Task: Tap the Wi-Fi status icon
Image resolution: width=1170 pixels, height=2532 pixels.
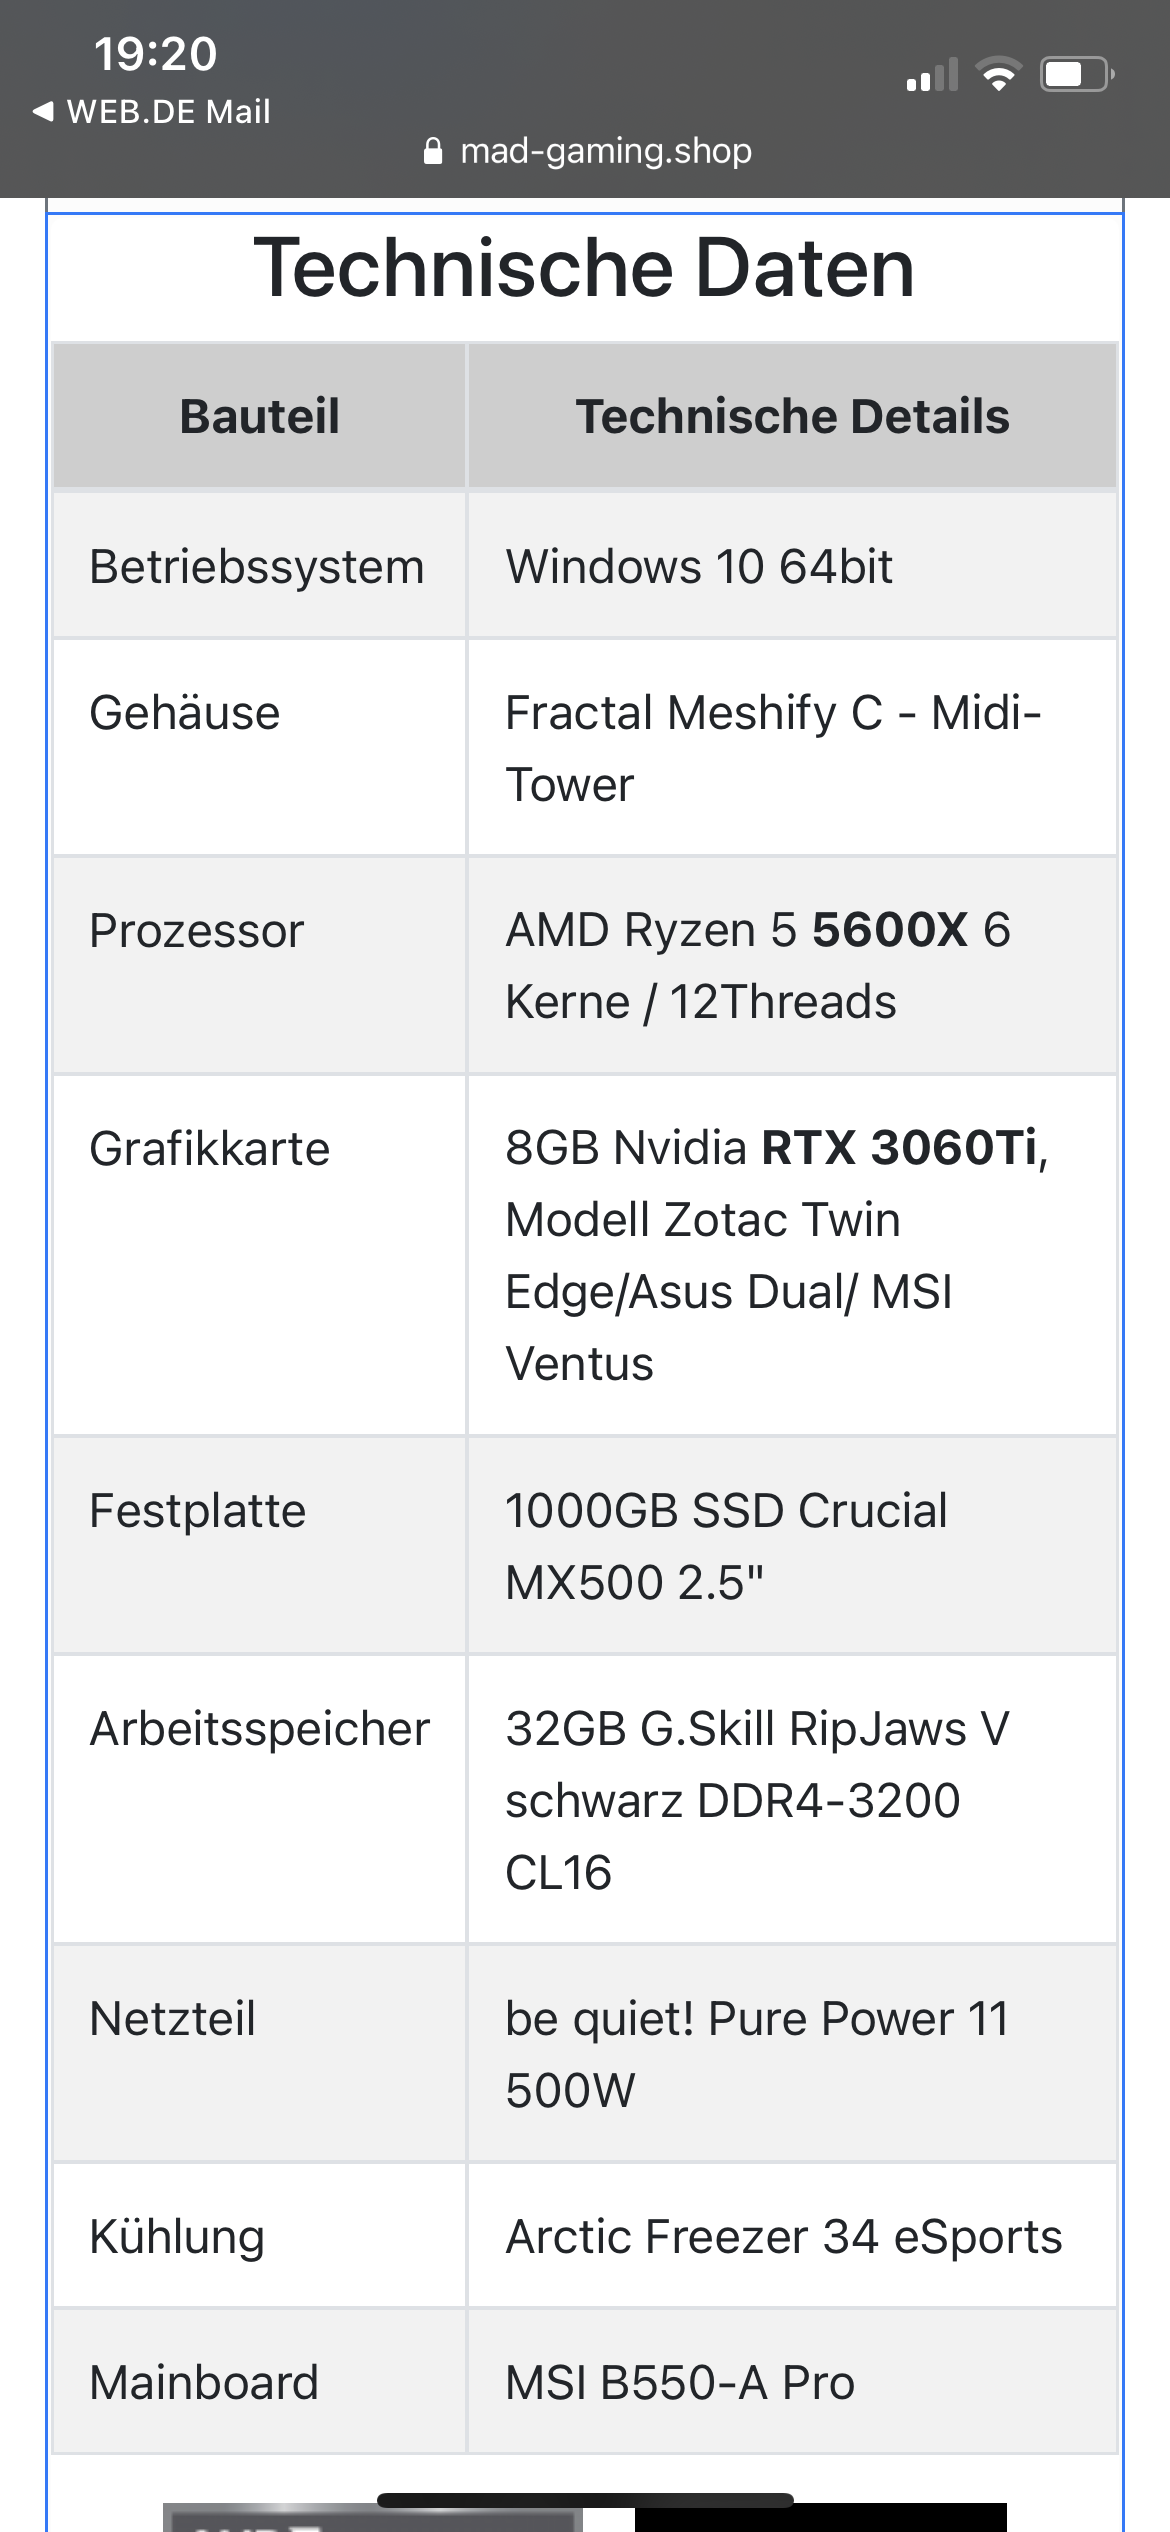Action: click(x=997, y=75)
